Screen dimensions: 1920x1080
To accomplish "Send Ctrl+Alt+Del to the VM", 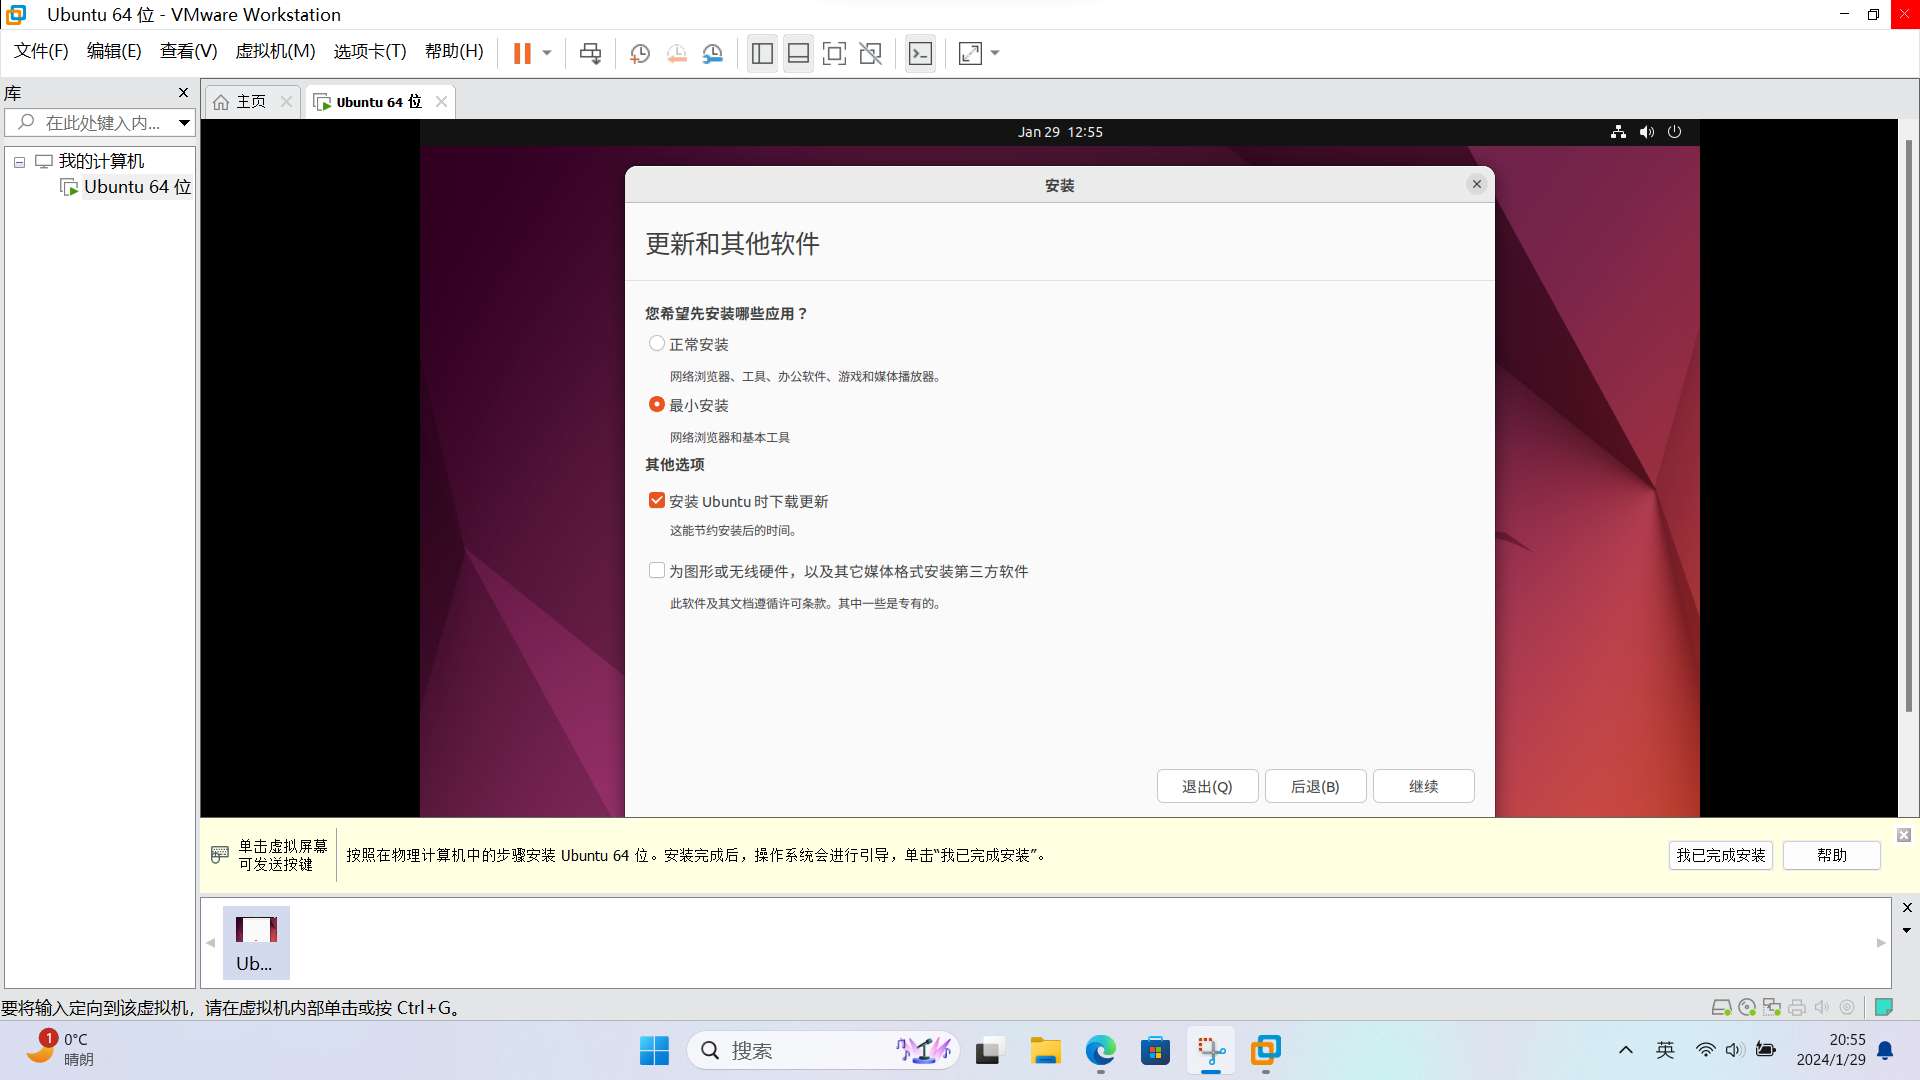I will pos(591,53).
